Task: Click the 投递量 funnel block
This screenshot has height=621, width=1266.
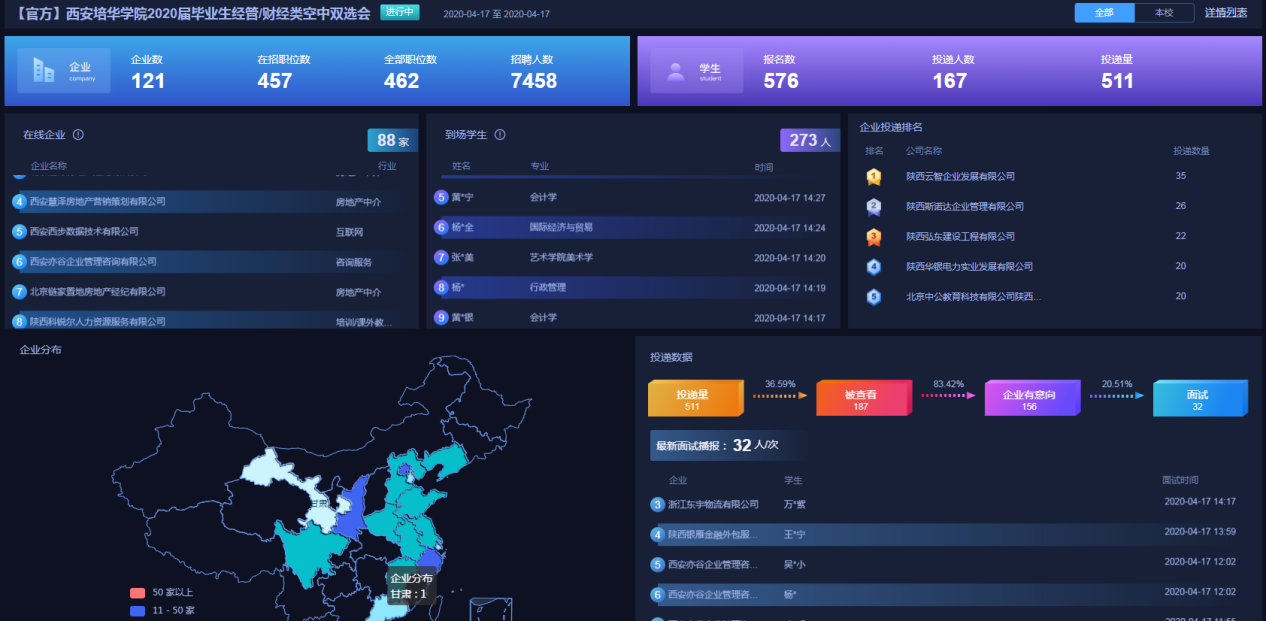Action: (x=693, y=399)
